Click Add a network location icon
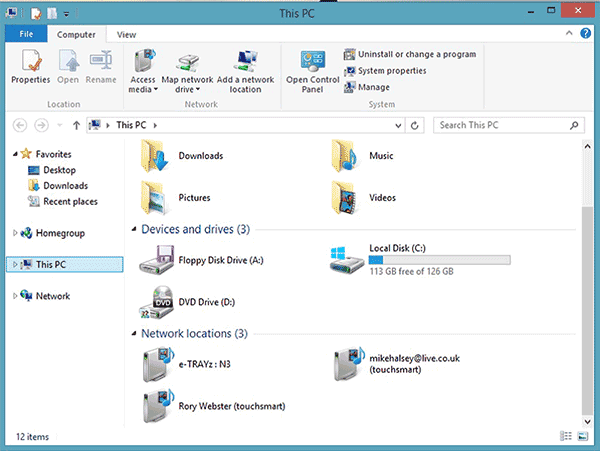The width and height of the screenshot is (600, 451). point(245,66)
